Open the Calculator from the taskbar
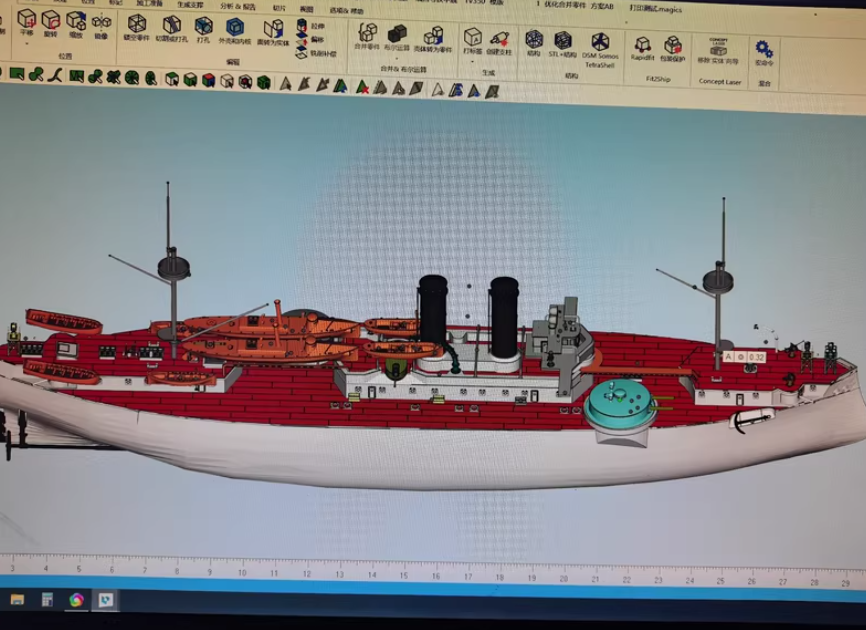 pyautogui.click(x=47, y=600)
